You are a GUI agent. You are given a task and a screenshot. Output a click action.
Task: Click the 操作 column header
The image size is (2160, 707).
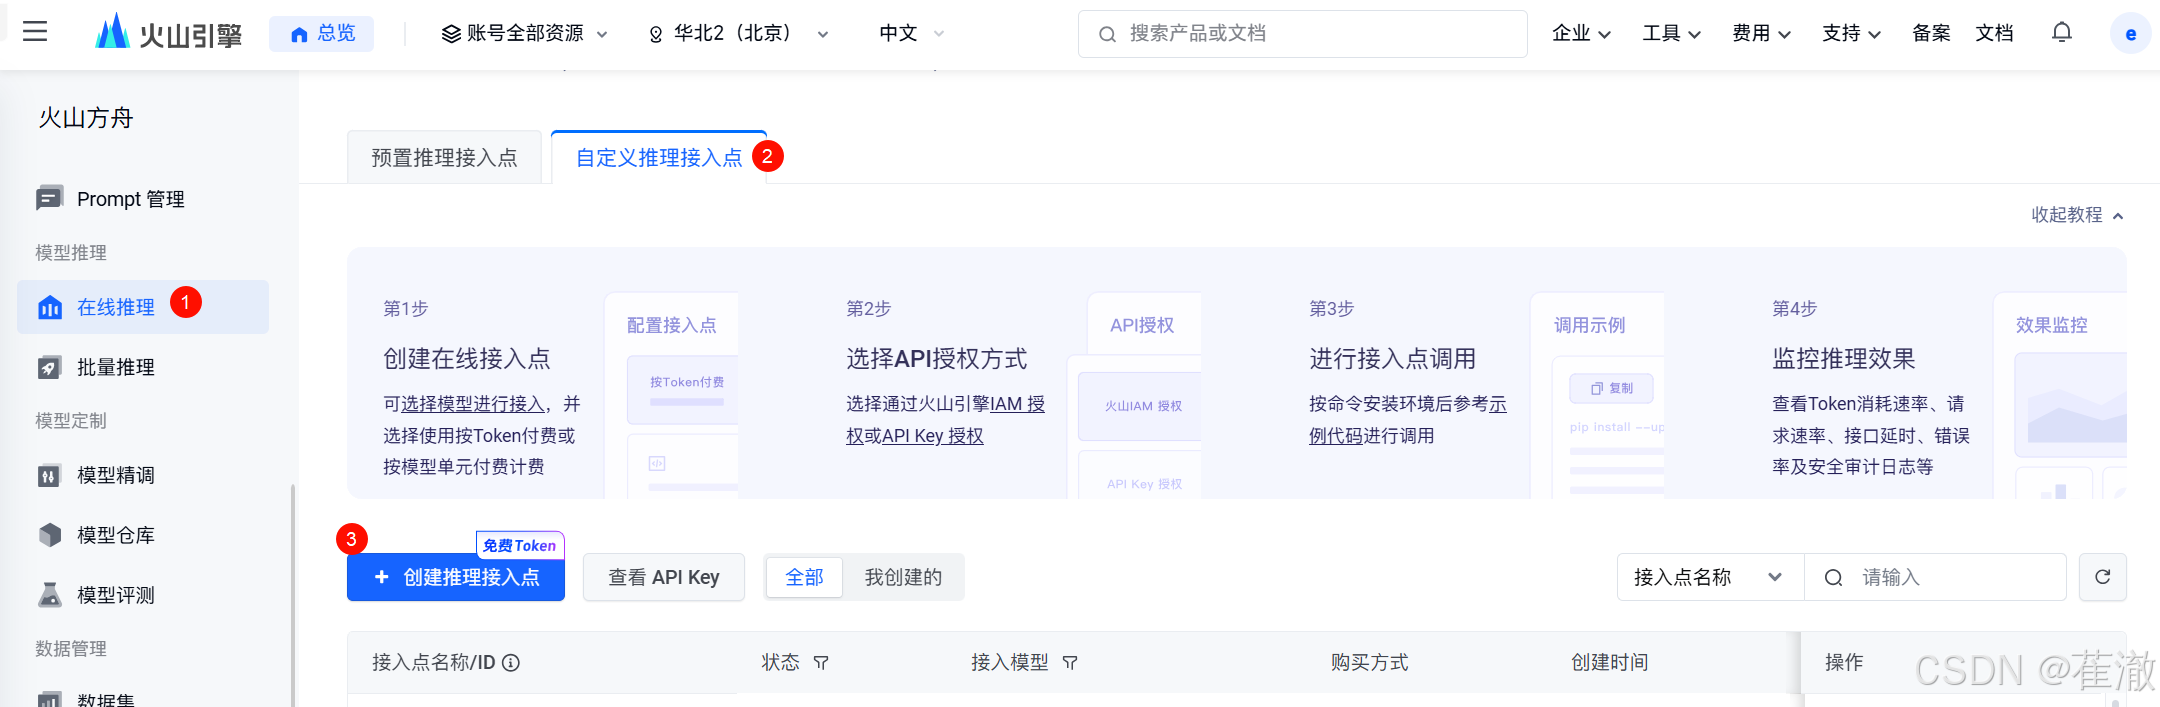1844,662
